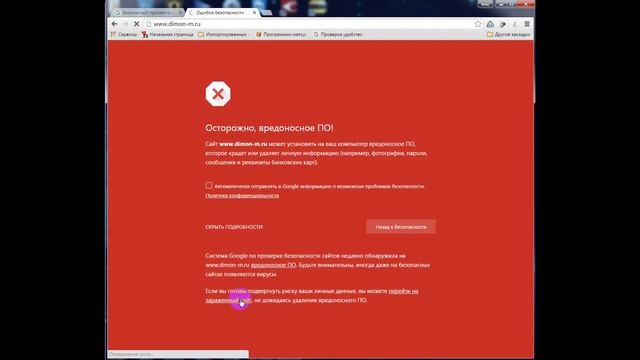Tick the automatic Google reporting checkbox

tap(209, 186)
